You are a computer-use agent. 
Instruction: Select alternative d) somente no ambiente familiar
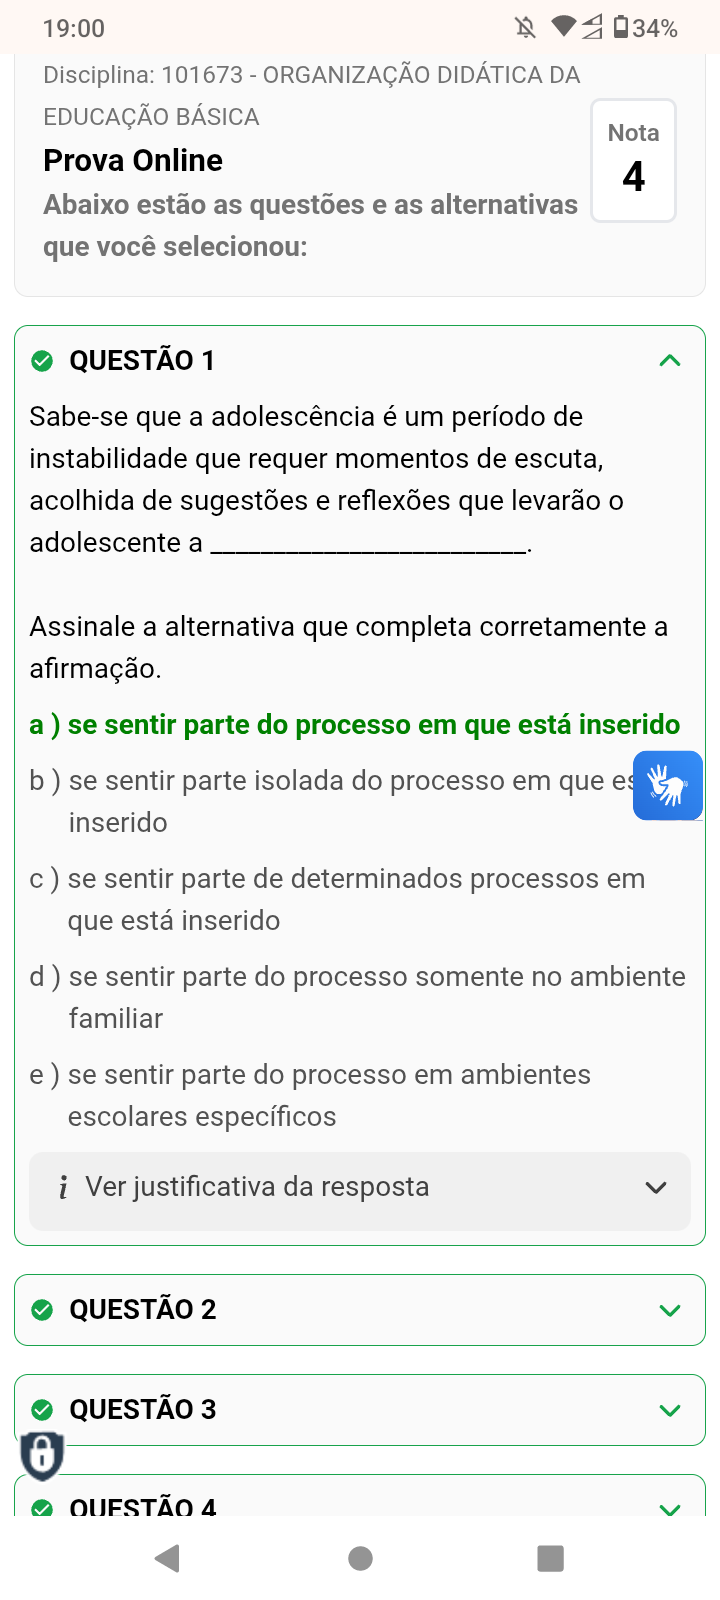[358, 997]
